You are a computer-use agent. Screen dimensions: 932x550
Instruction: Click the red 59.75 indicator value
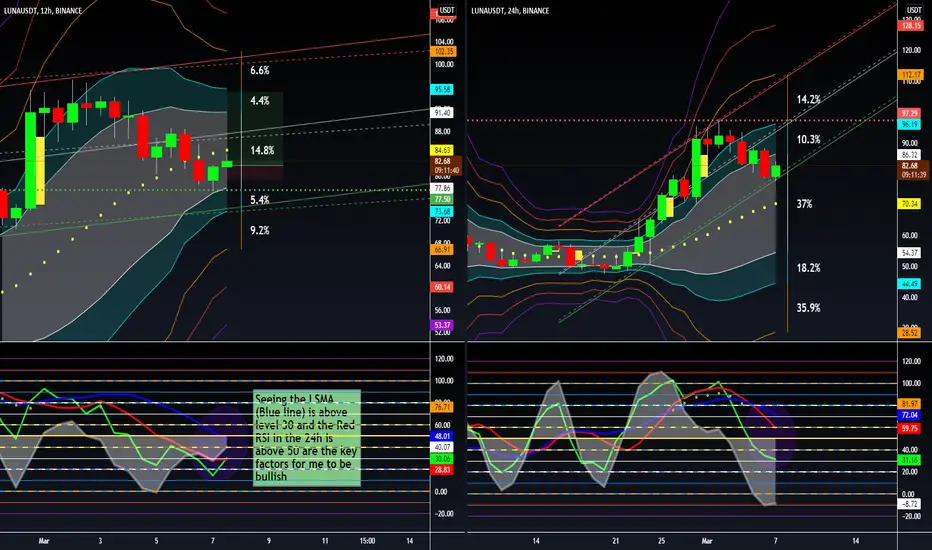(x=909, y=428)
